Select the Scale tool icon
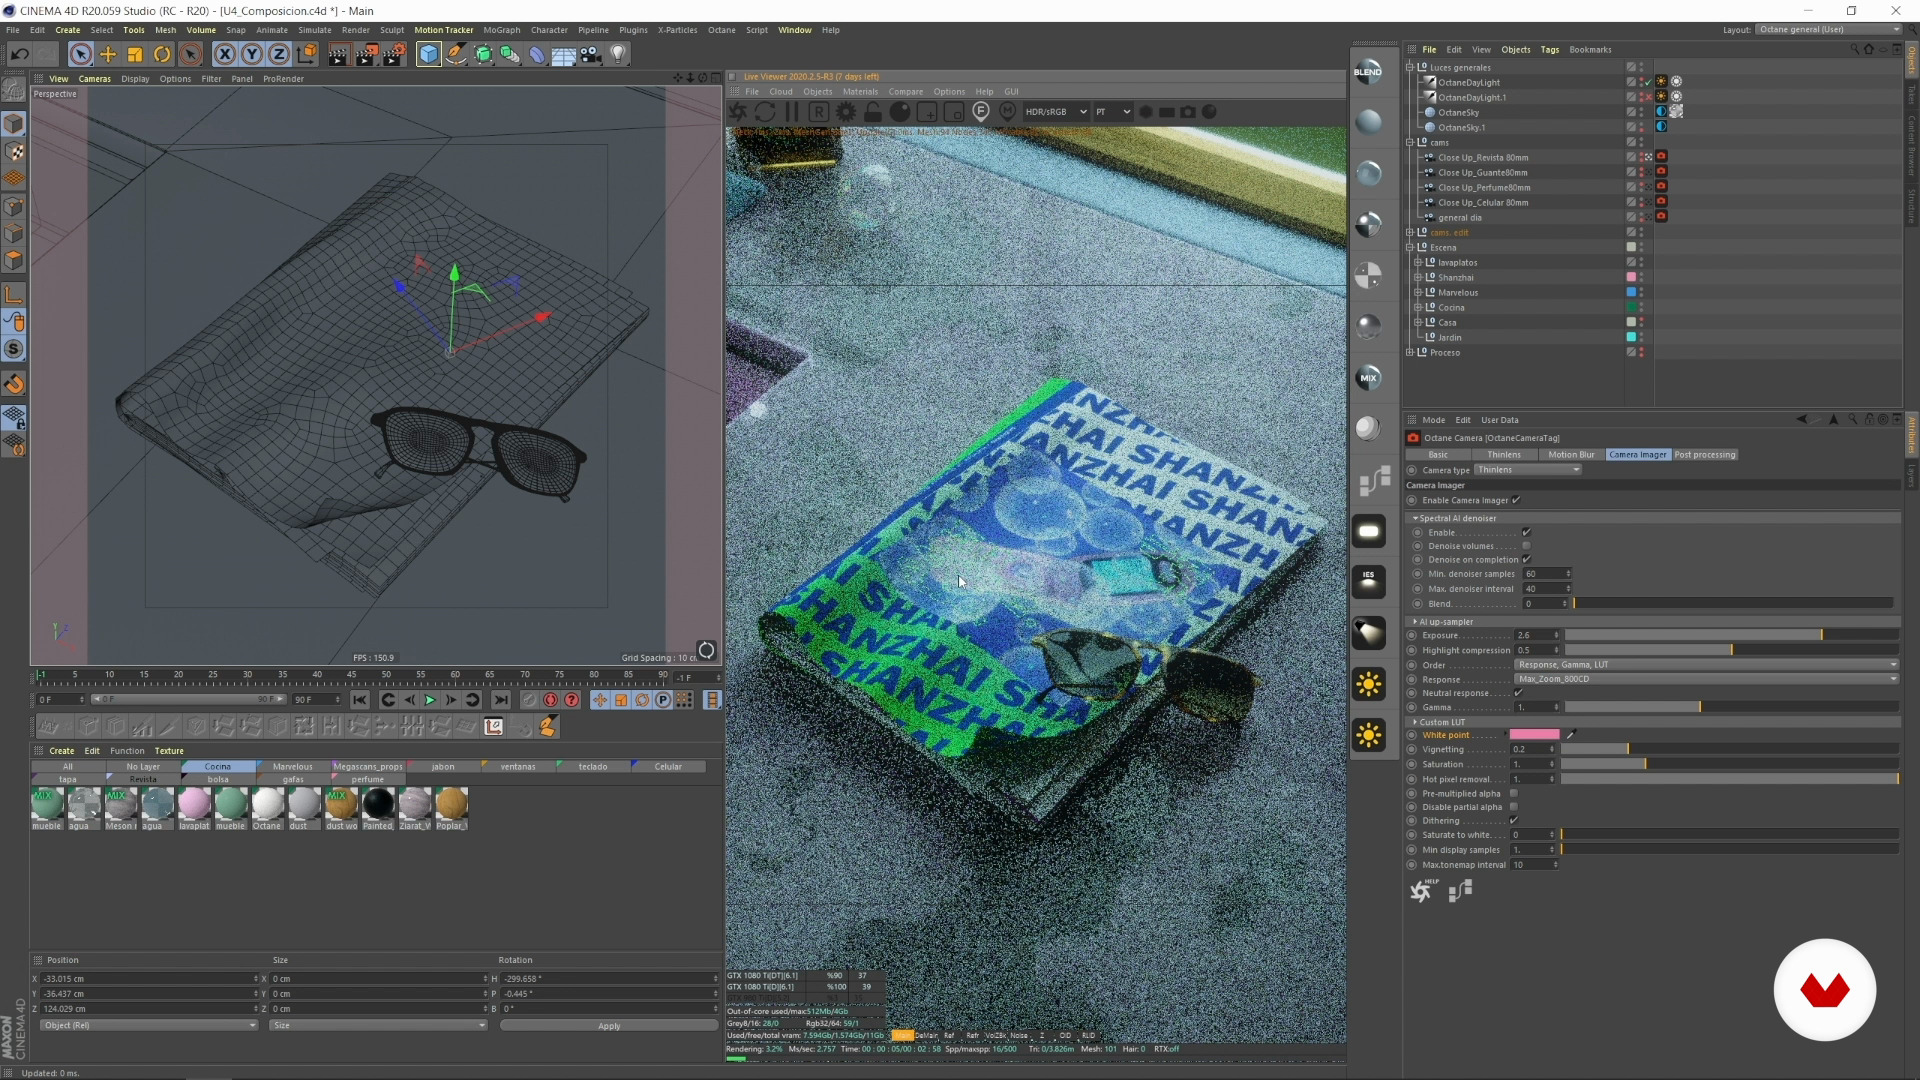Viewport: 1920px width, 1080px height. pyautogui.click(x=135, y=54)
